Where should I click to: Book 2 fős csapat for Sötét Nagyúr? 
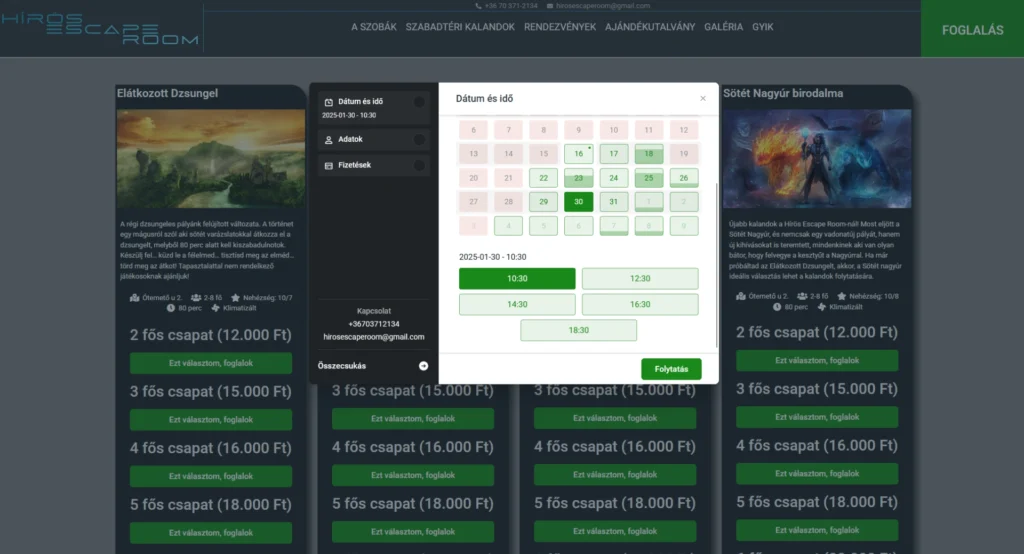point(817,361)
